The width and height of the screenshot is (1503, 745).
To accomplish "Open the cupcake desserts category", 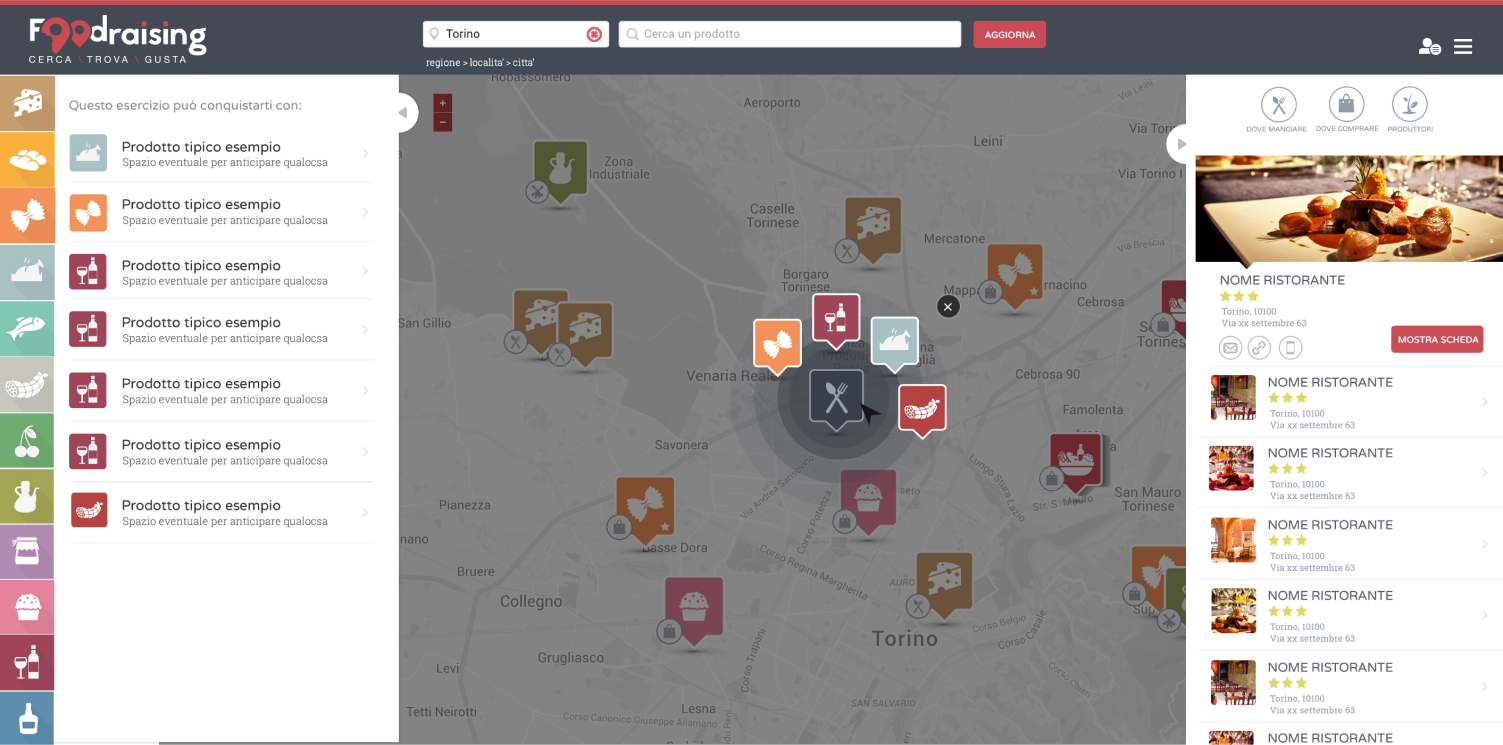I will click(27, 607).
